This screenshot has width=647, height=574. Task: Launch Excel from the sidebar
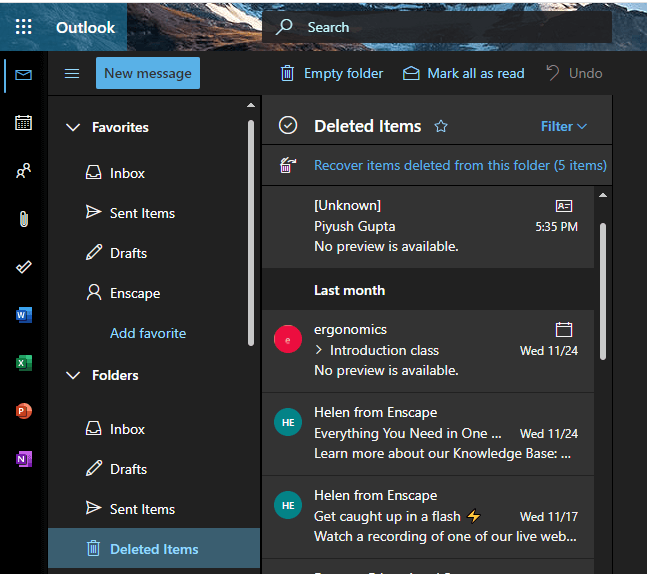coord(24,363)
